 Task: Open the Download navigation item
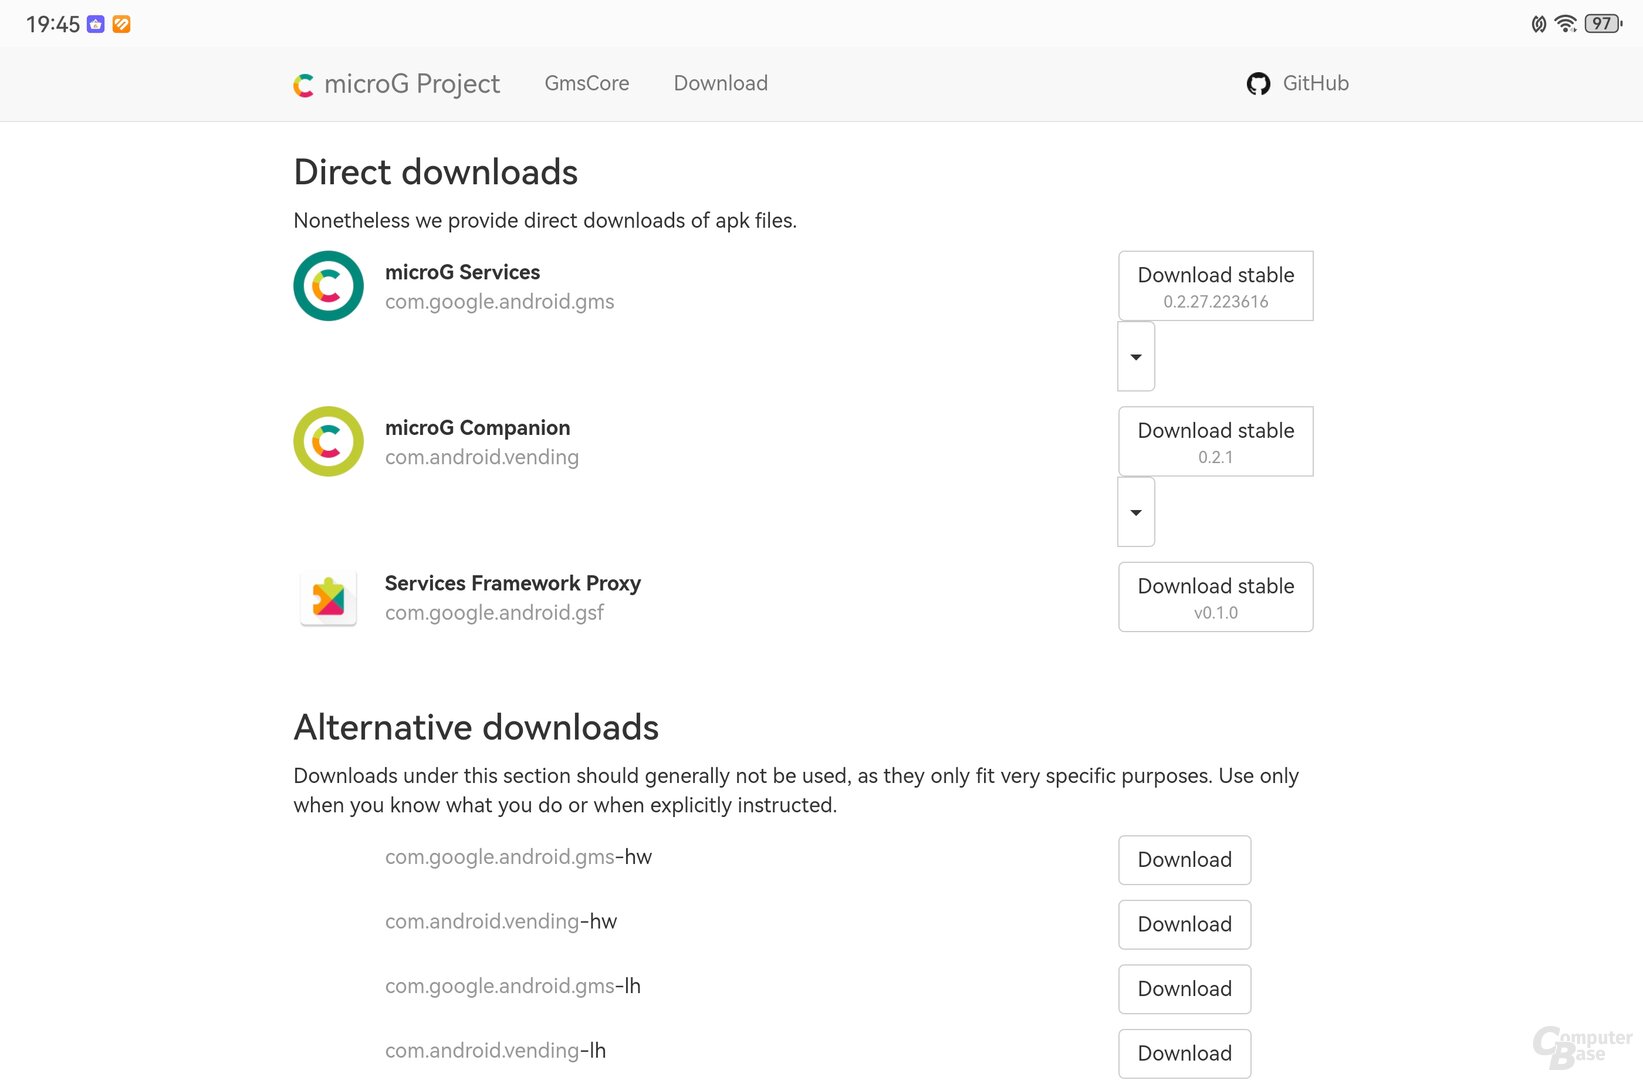721,83
